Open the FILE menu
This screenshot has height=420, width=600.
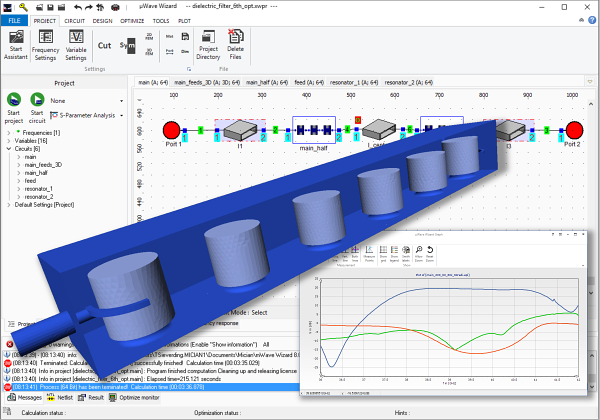(x=14, y=20)
